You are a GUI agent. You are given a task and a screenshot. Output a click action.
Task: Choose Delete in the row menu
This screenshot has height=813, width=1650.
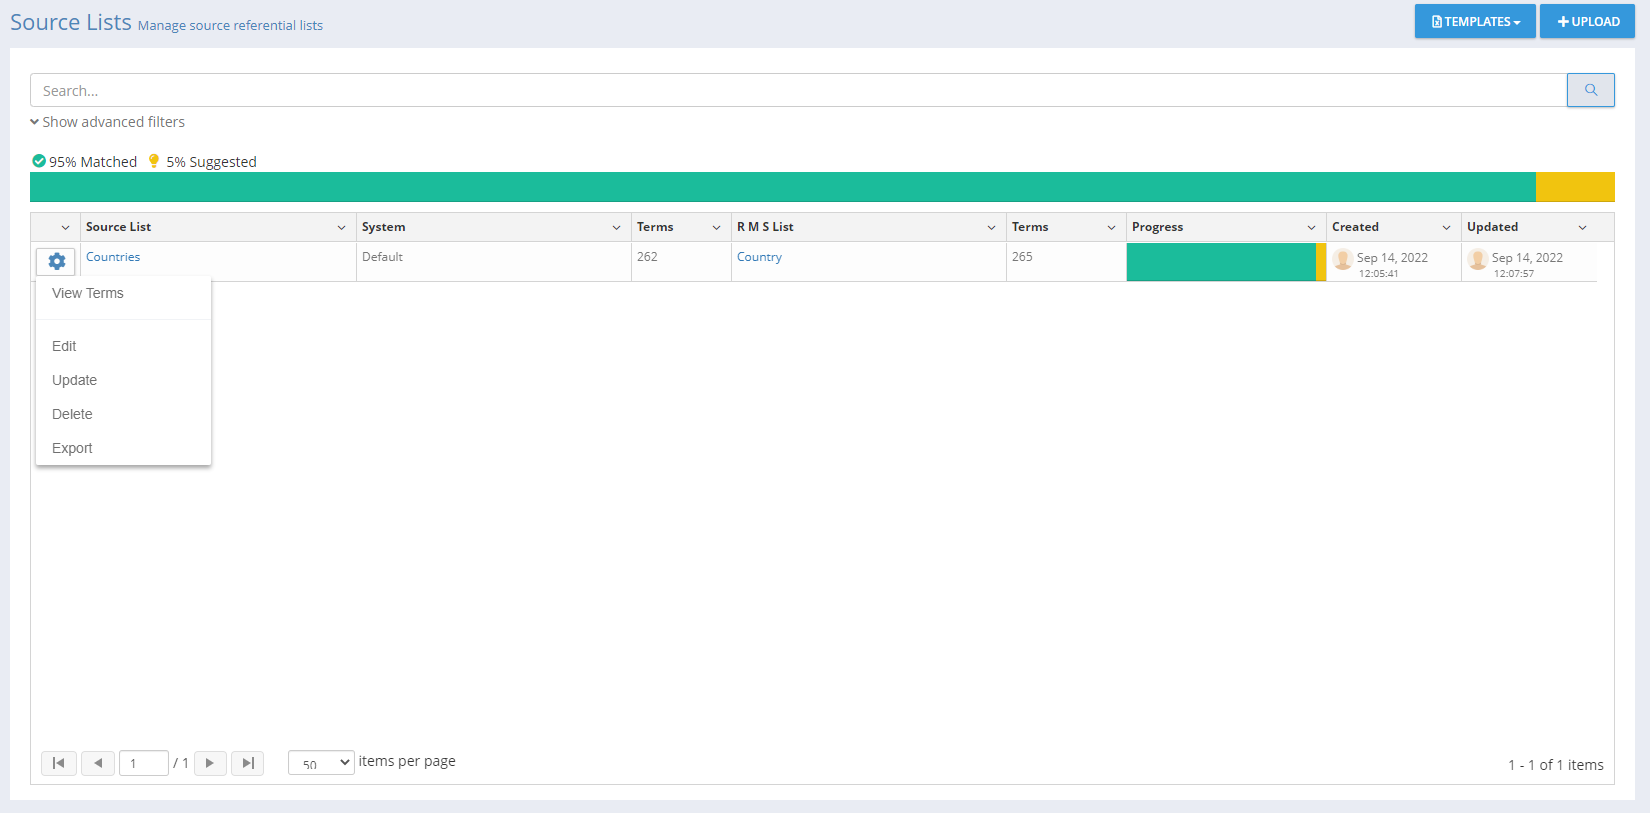point(72,414)
